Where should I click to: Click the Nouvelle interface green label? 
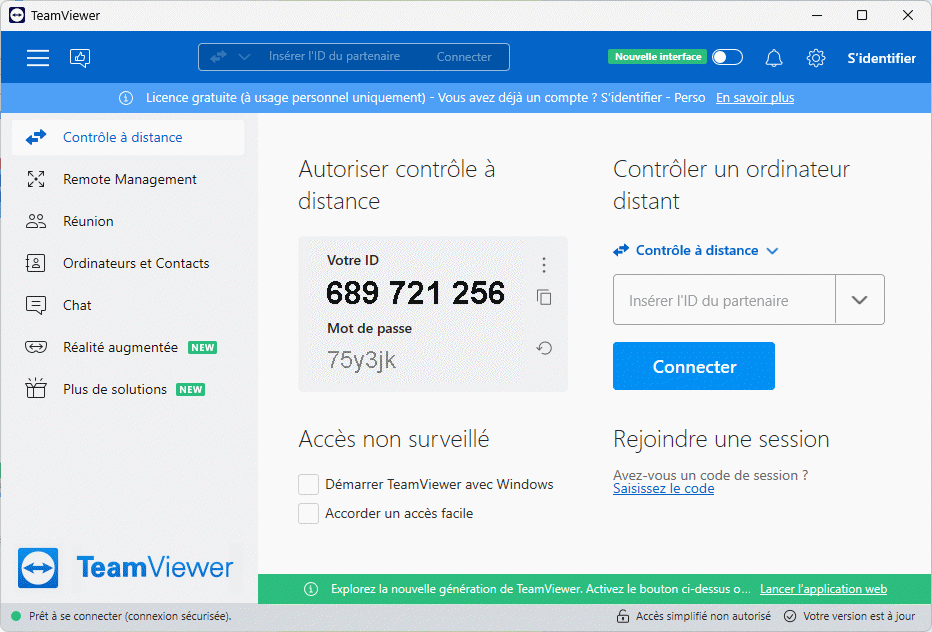coord(657,57)
